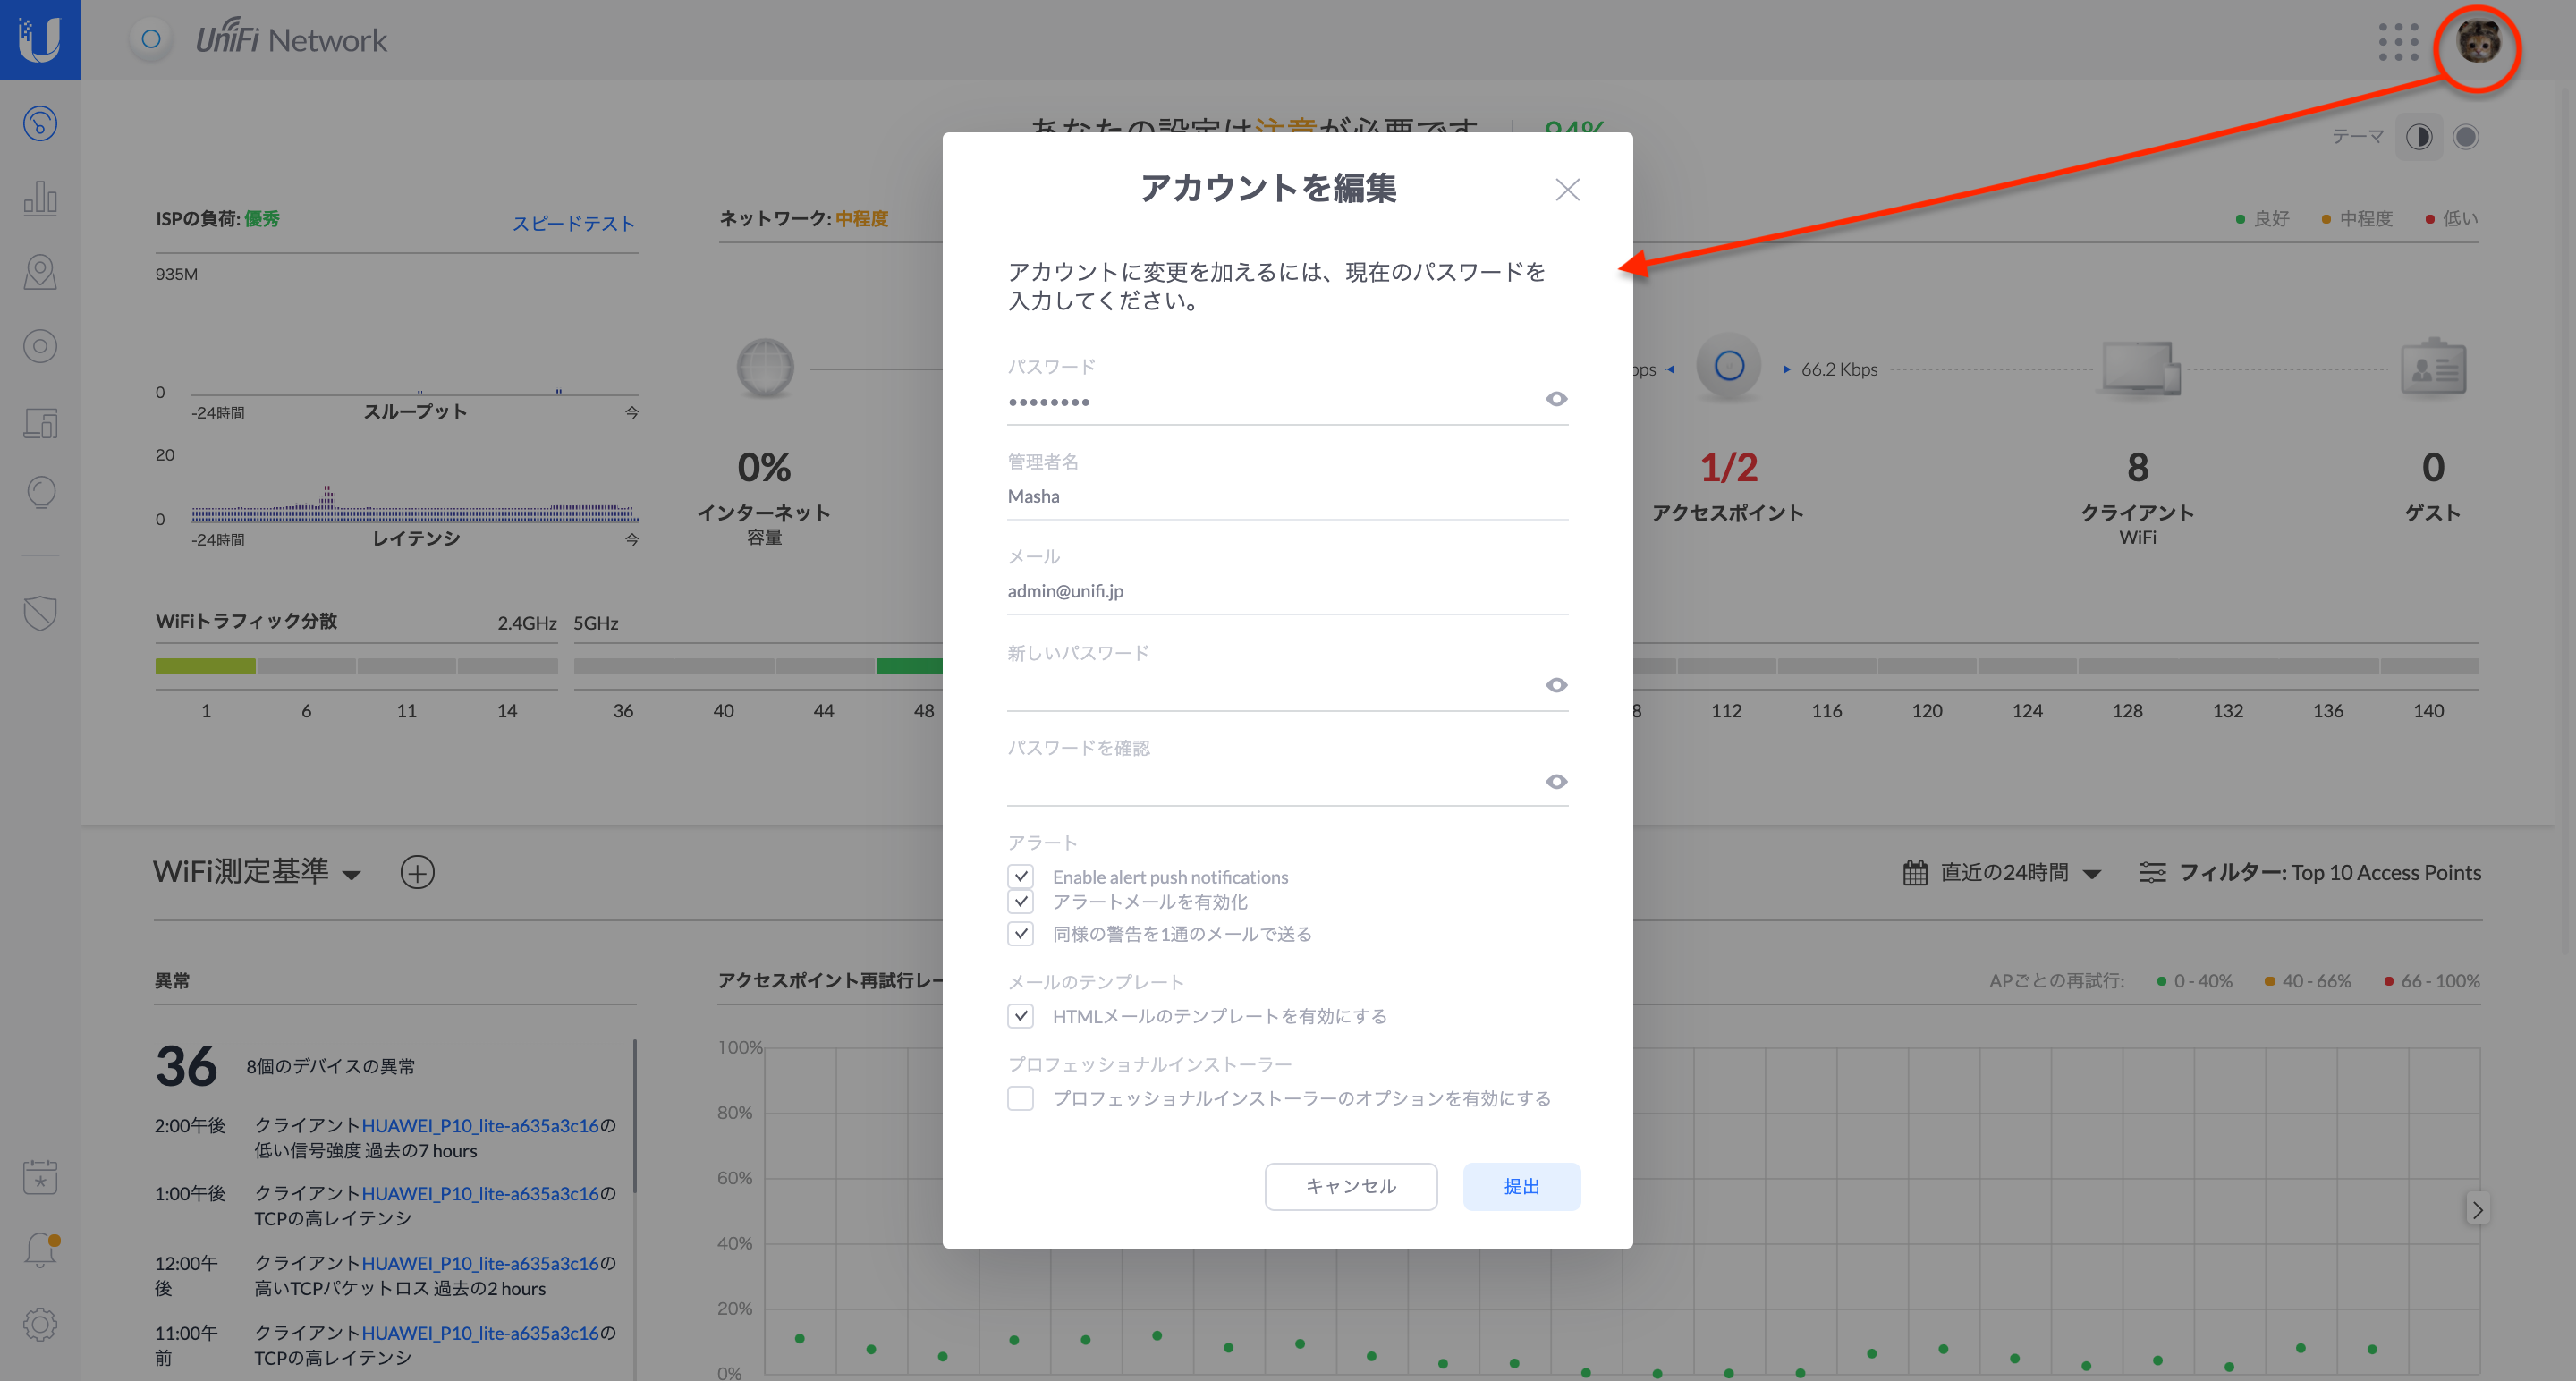Open the Insights lightbulb page
2576x1381 pixels.
tap(40, 493)
